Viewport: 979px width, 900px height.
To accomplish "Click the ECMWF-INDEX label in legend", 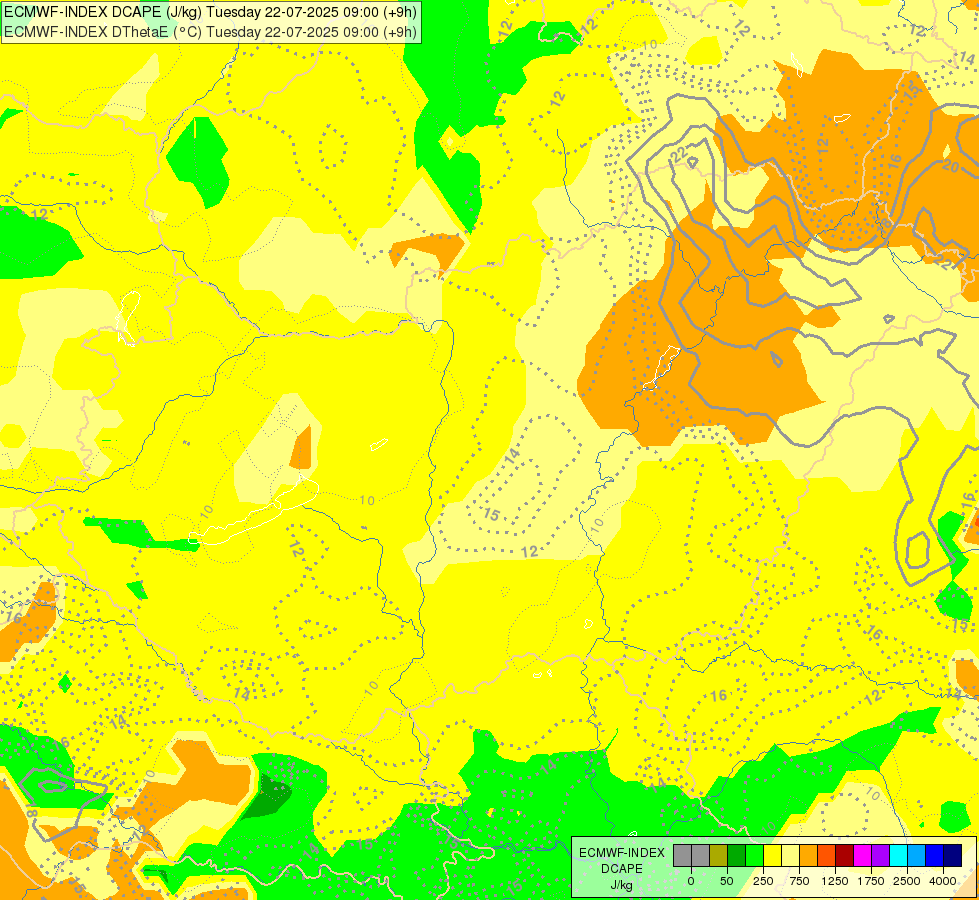I will click(622, 853).
